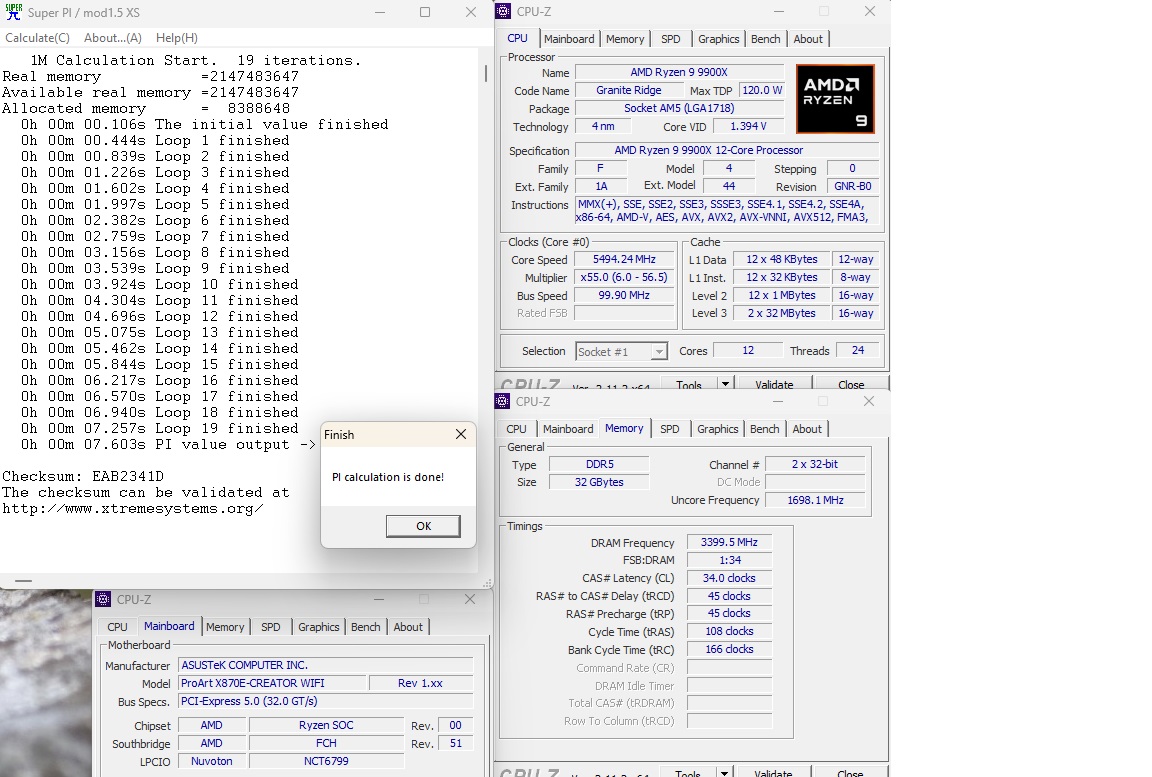Open SPD tab in Mainboard CPU-Z window

270,627
